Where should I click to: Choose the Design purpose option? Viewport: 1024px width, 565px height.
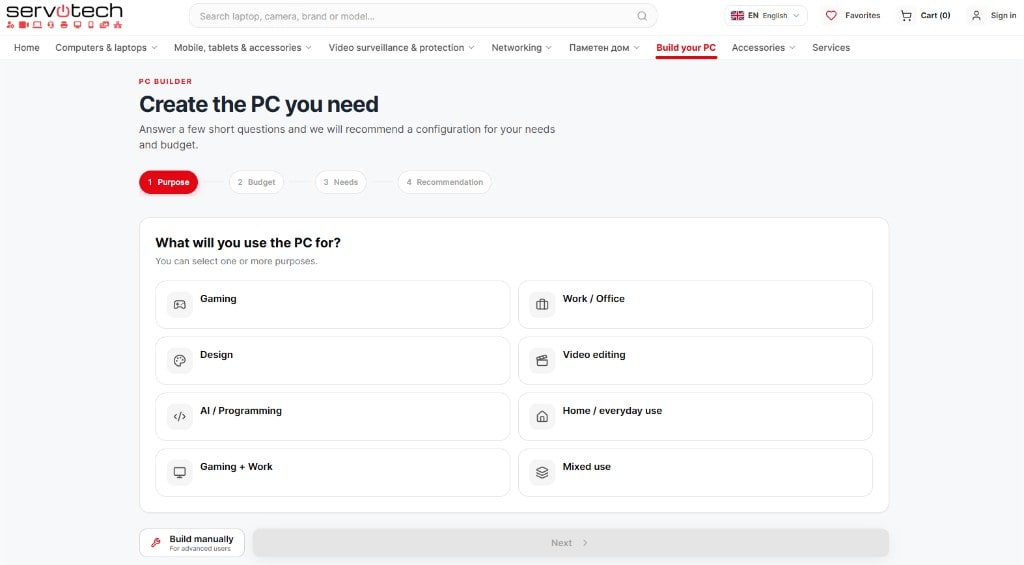(x=332, y=361)
